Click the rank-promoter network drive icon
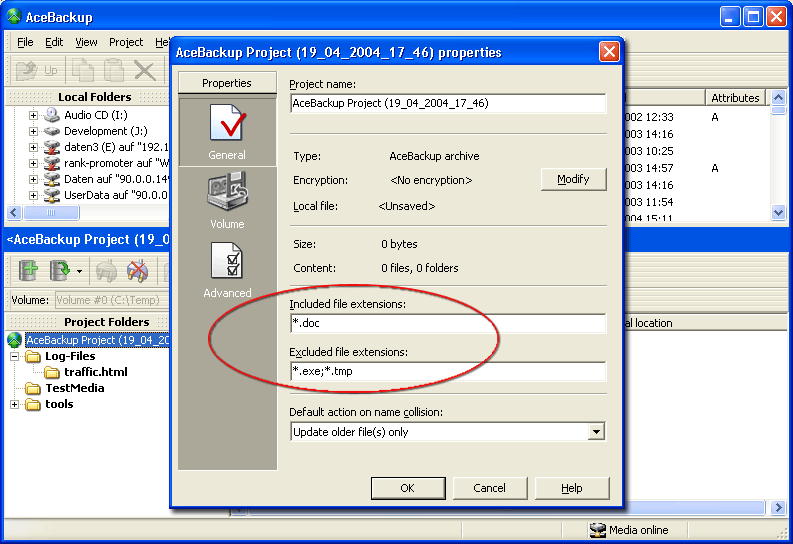This screenshot has width=793, height=544. (52, 163)
